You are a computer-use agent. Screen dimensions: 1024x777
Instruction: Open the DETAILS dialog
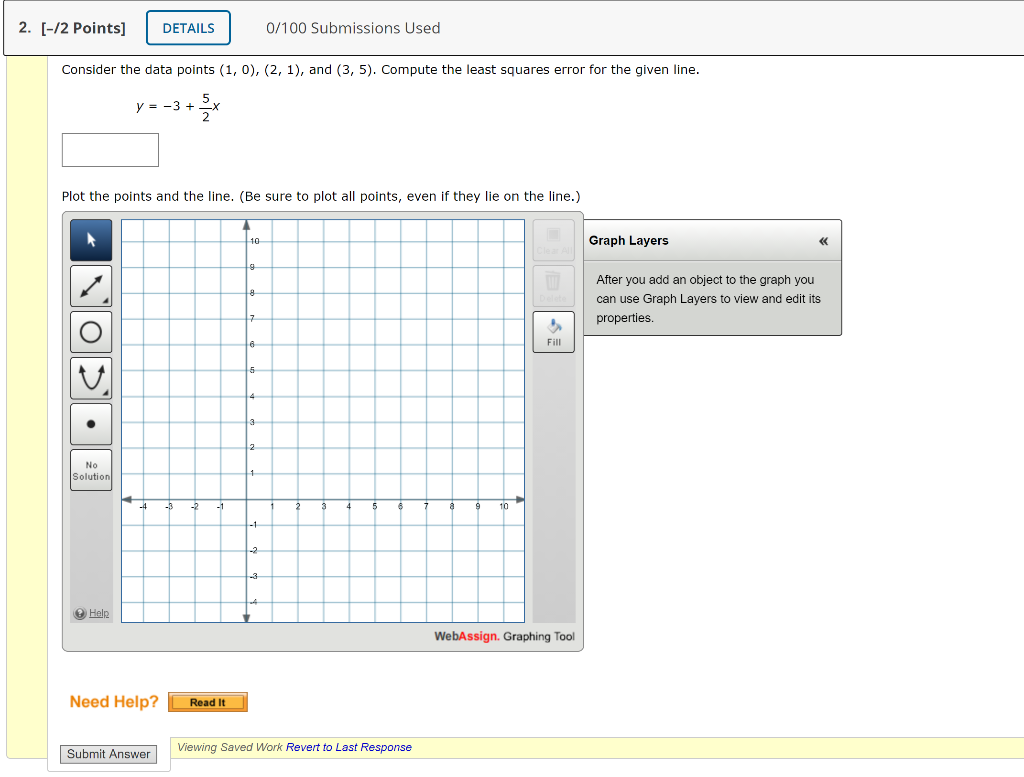click(x=188, y=27)
